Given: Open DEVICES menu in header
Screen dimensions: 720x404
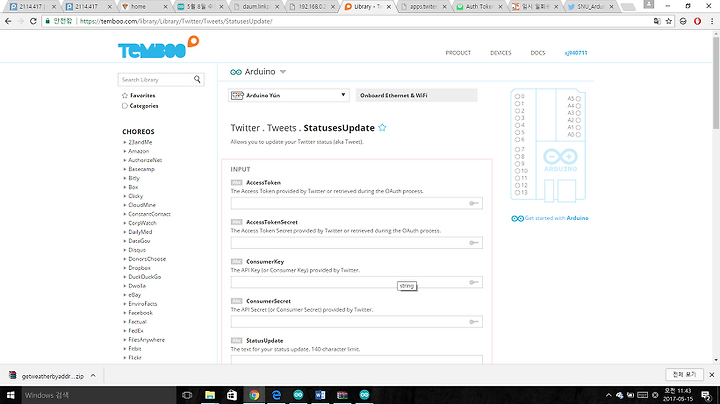Looking at the screenshot, I should (x=501, y=53).
